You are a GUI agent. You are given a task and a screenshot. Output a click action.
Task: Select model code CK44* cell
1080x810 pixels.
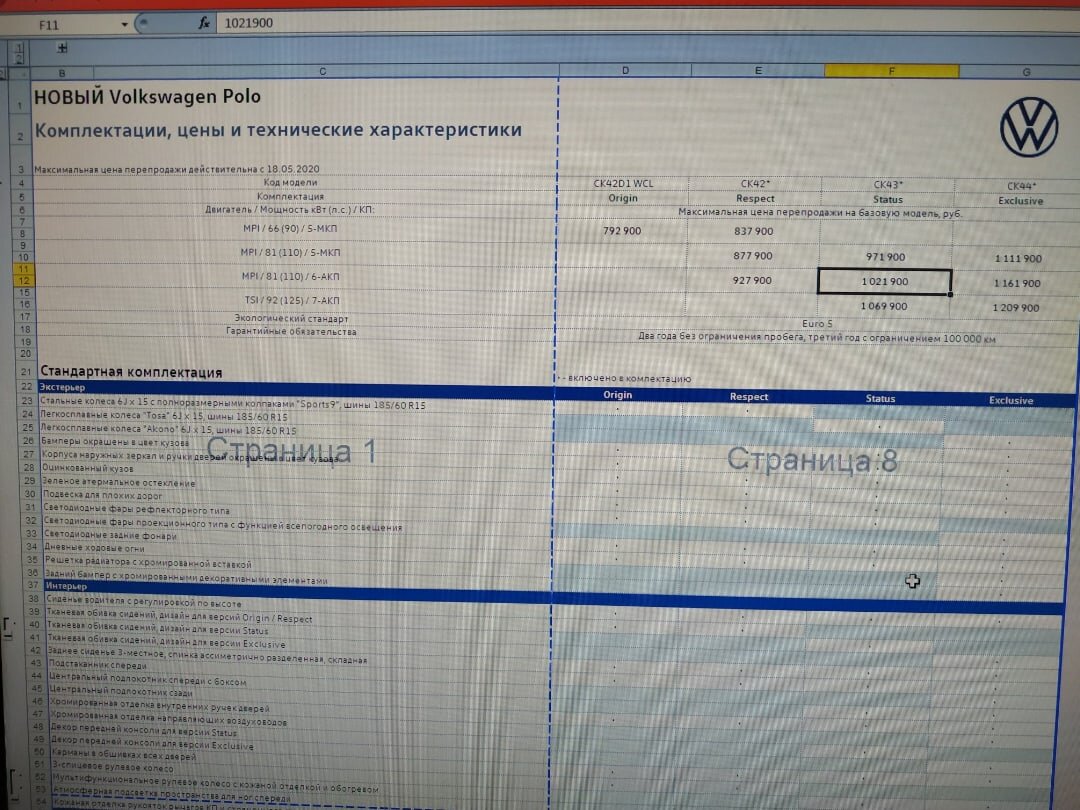pyautogui.click(x=1021, y=186)
